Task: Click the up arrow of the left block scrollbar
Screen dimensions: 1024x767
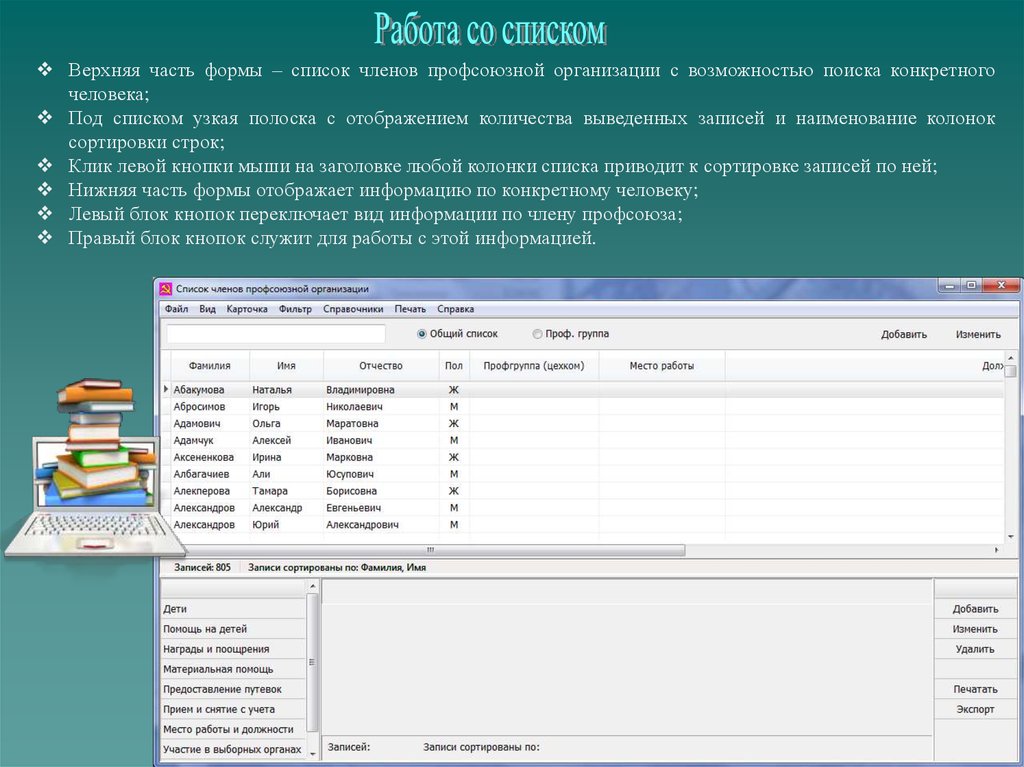Action: click(x=313, y=586)
